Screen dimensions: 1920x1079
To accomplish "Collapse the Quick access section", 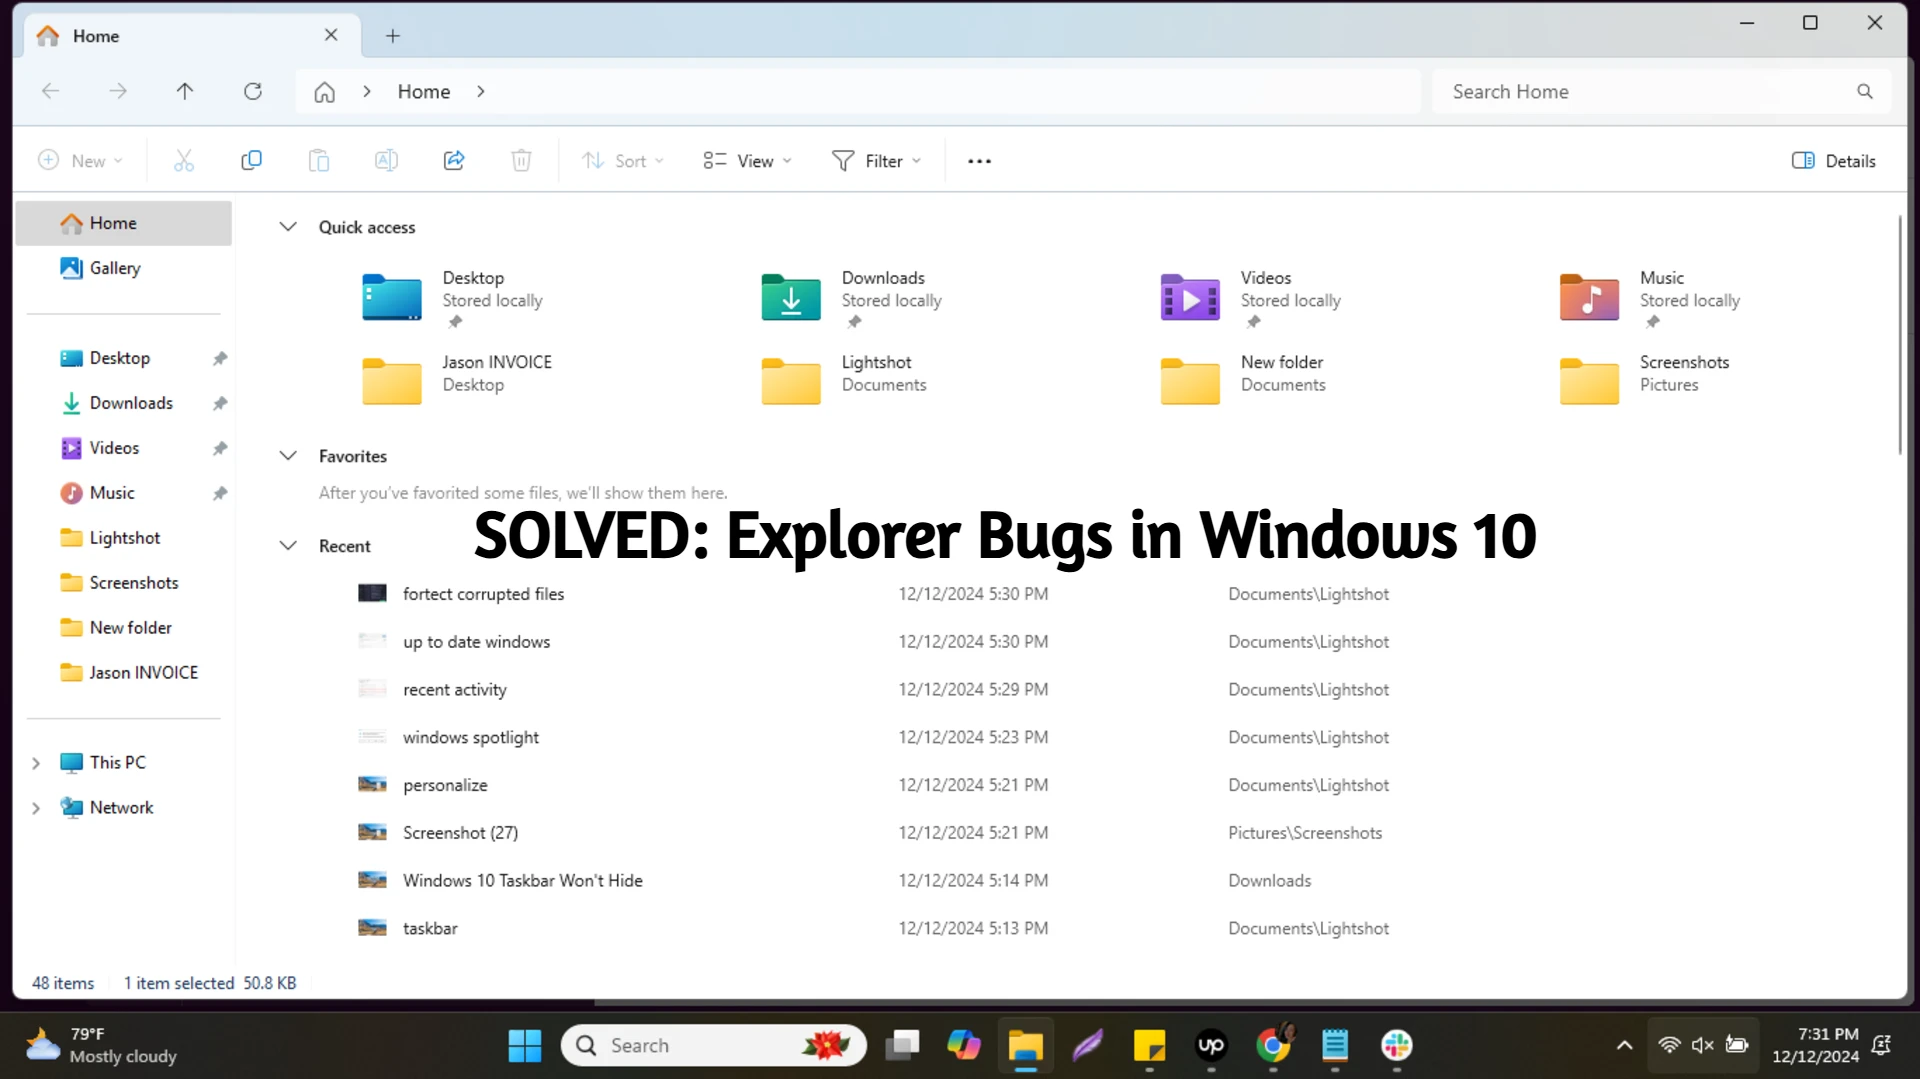I will point(288,227).
